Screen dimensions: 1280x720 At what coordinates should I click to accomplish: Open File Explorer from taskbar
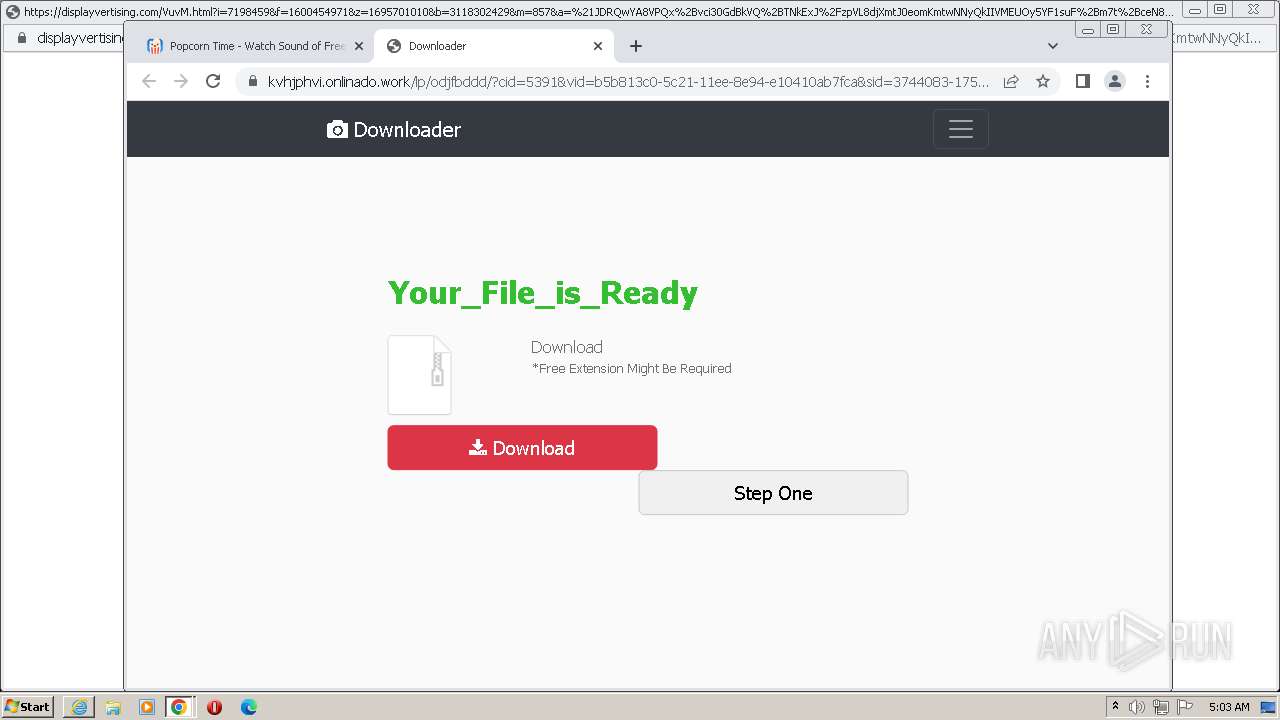coord(113,707)
